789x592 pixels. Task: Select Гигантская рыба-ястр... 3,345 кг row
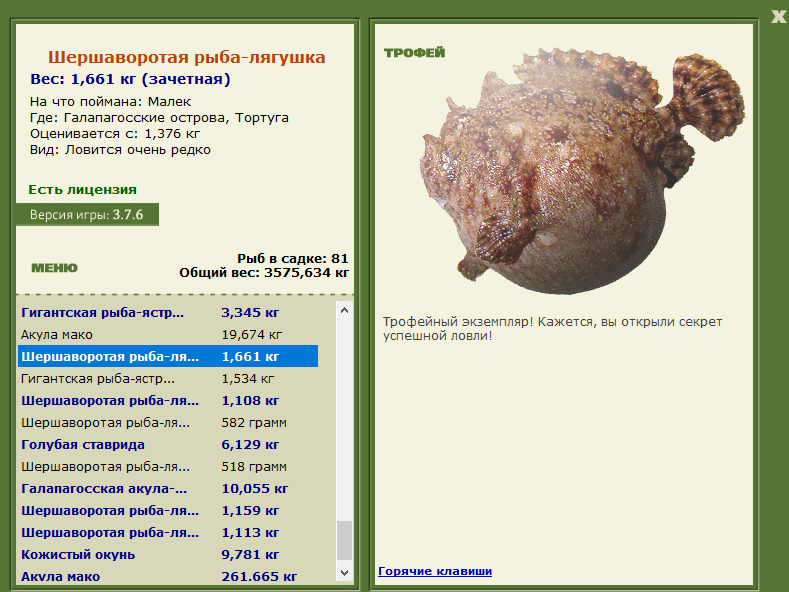pos(168,313)
